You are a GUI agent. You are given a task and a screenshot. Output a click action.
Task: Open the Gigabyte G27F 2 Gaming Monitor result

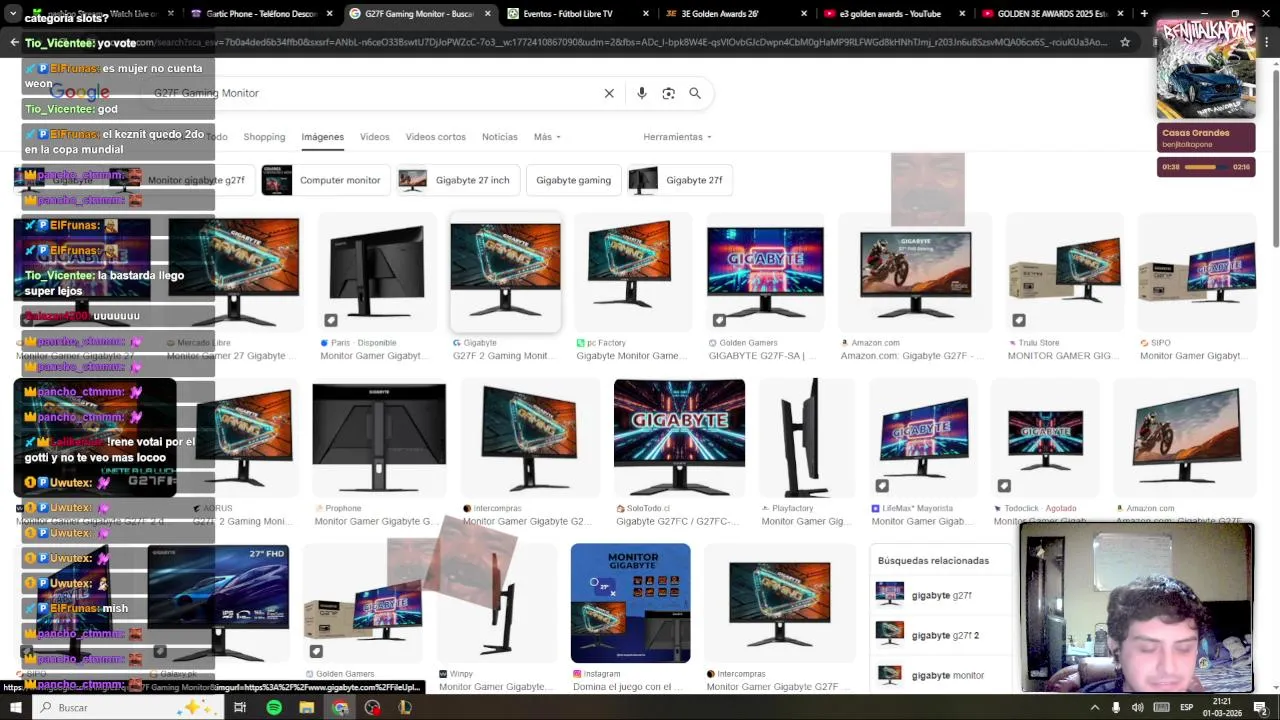pyautogui.click(x=505, y=272)
